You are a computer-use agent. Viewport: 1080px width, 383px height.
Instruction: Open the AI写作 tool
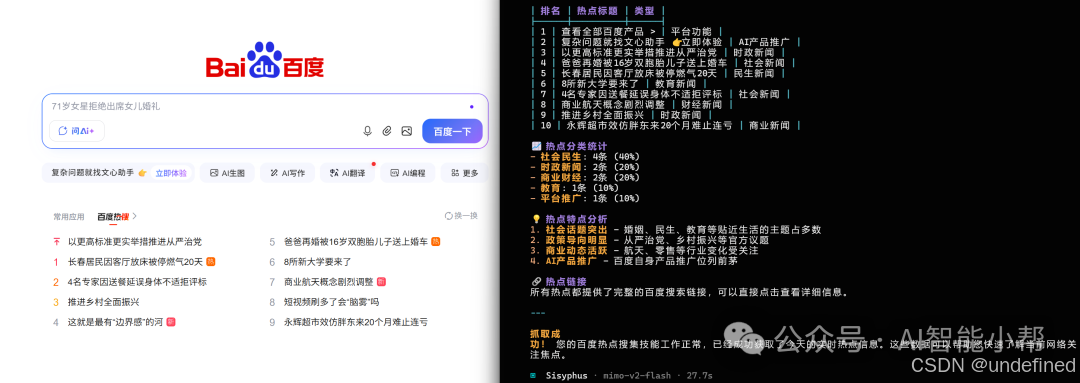(x=287, y=173)
